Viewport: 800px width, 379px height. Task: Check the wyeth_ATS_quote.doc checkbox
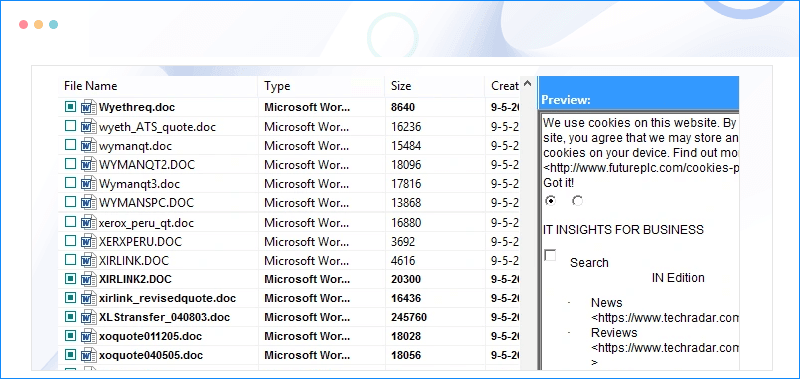[70, 125]
